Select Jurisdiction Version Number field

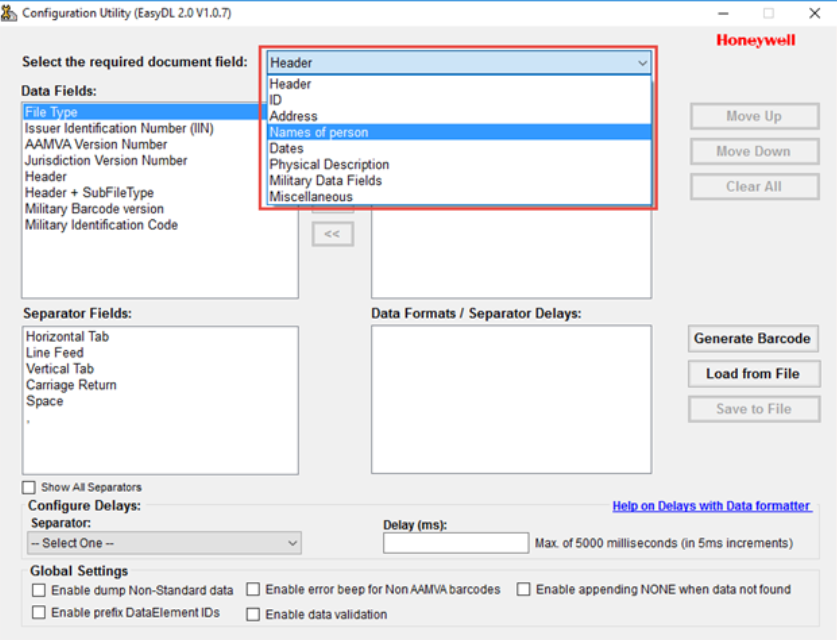pos(106,160)
